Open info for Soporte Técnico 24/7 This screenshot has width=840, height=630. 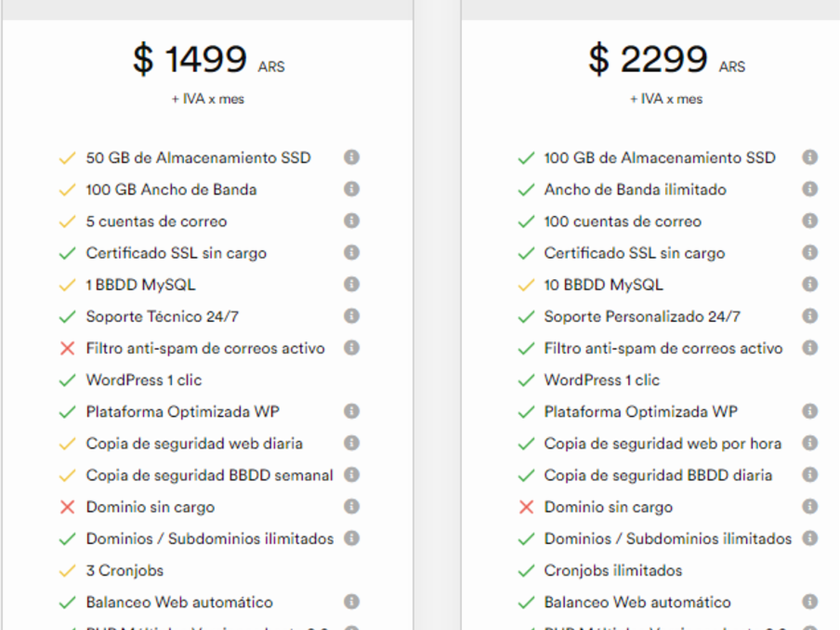(352, 316)
